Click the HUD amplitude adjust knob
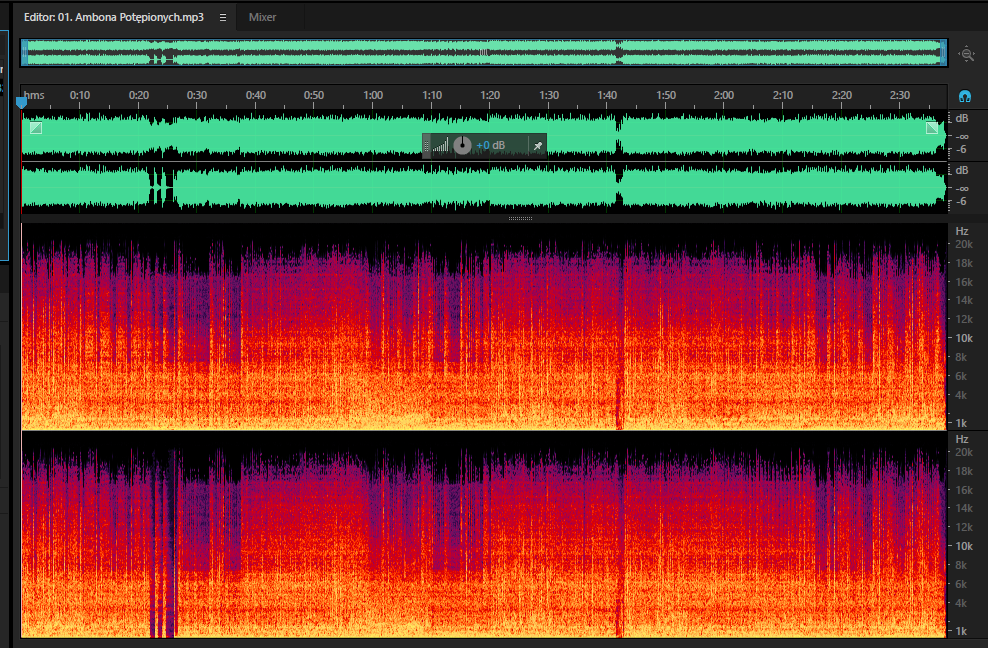 coord(462,146)
